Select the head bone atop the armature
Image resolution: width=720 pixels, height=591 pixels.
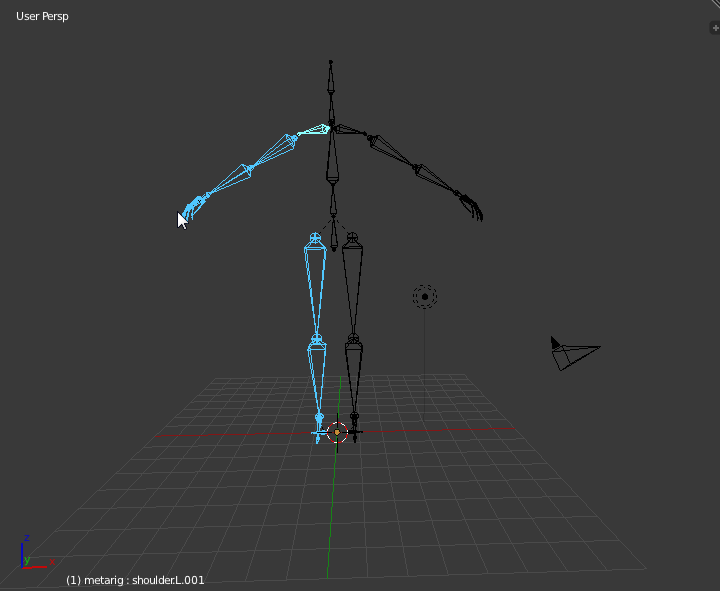point(331,77)
